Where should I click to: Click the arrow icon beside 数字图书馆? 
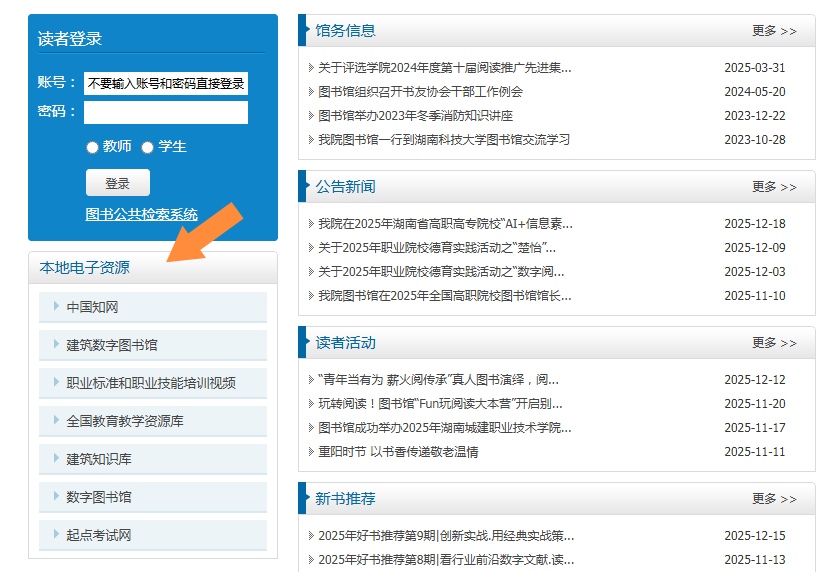pyautogui.click(x=56, y=497)
